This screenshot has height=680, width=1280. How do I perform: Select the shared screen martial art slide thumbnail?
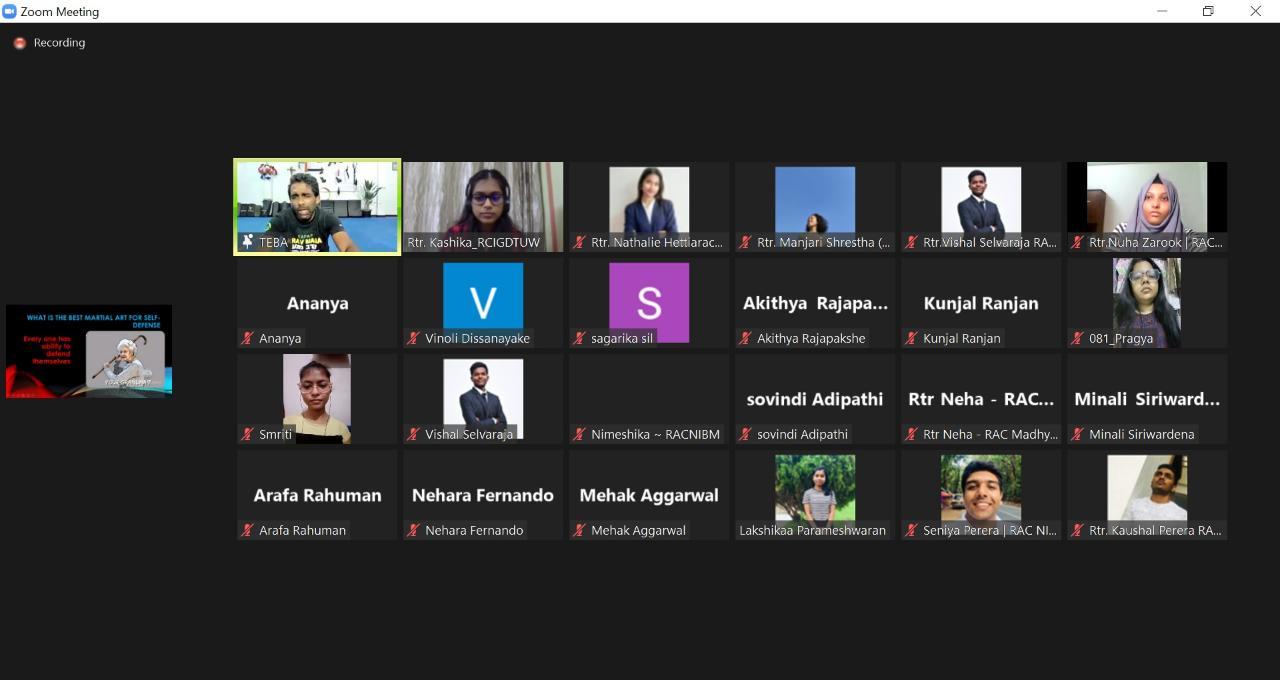click(x=89, y=351)
